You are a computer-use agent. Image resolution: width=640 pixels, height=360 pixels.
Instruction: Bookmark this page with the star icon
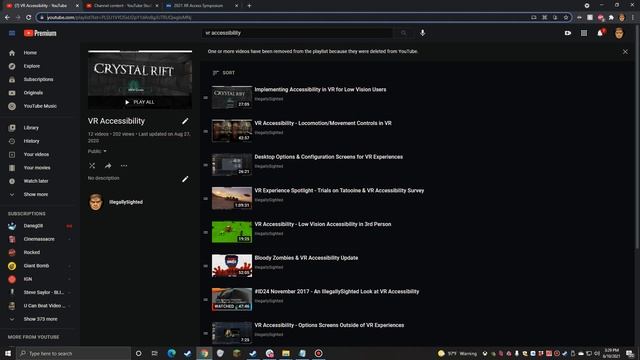tap(566, 18)
